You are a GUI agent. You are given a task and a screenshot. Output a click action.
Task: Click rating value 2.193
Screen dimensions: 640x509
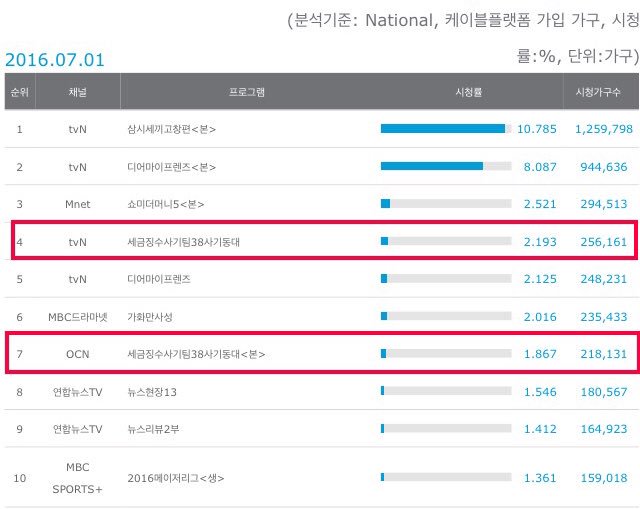tap(540, 242)
